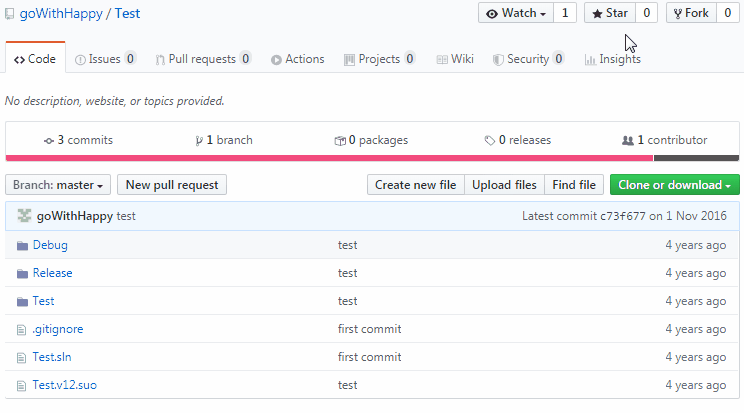Click the branch icon next to 1 branch

tap(199, 141)
